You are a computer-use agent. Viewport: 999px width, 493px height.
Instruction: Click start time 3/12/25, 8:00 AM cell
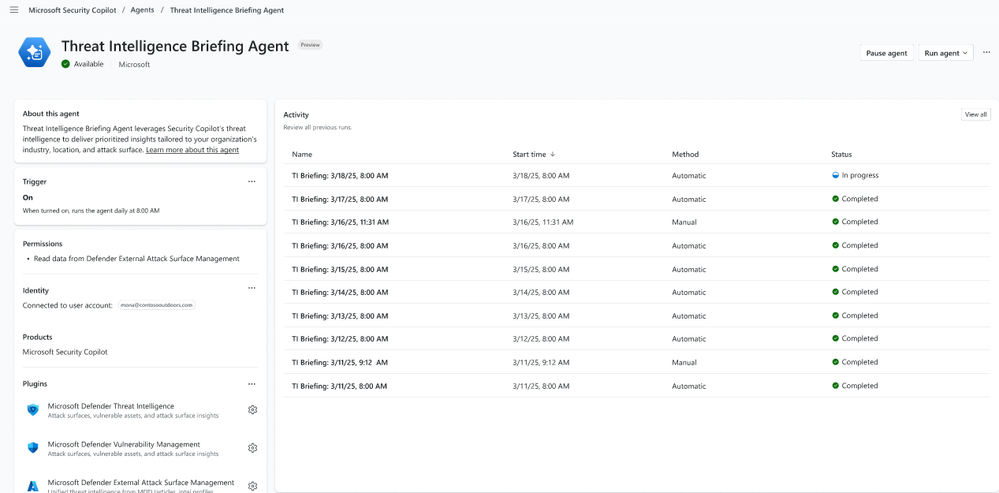click(x=541, y=339)
